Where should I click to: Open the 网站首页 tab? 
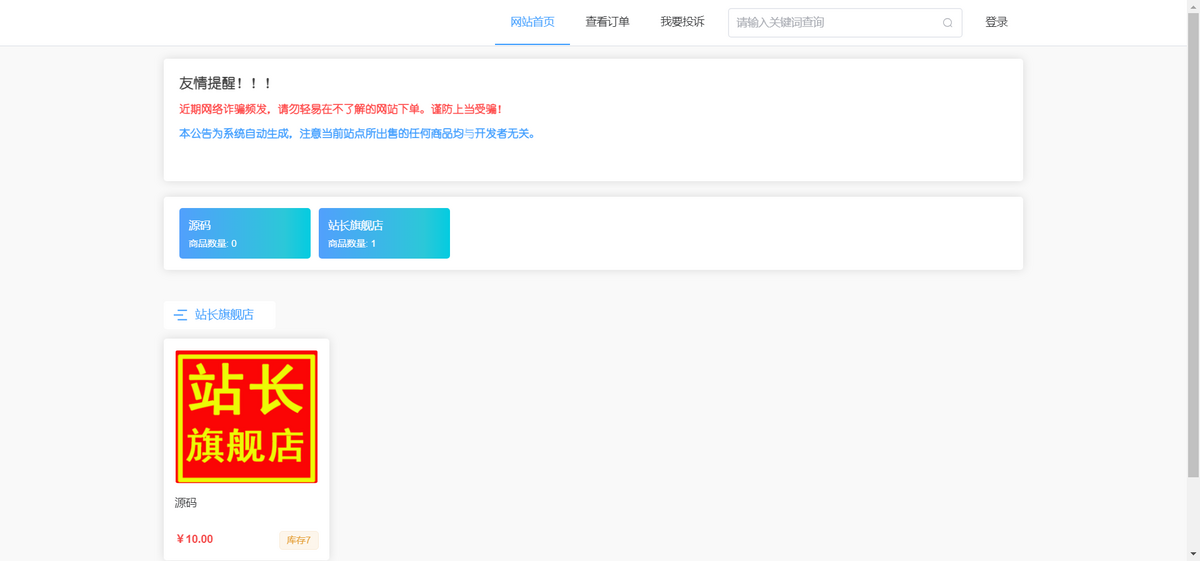coord(532,22)
